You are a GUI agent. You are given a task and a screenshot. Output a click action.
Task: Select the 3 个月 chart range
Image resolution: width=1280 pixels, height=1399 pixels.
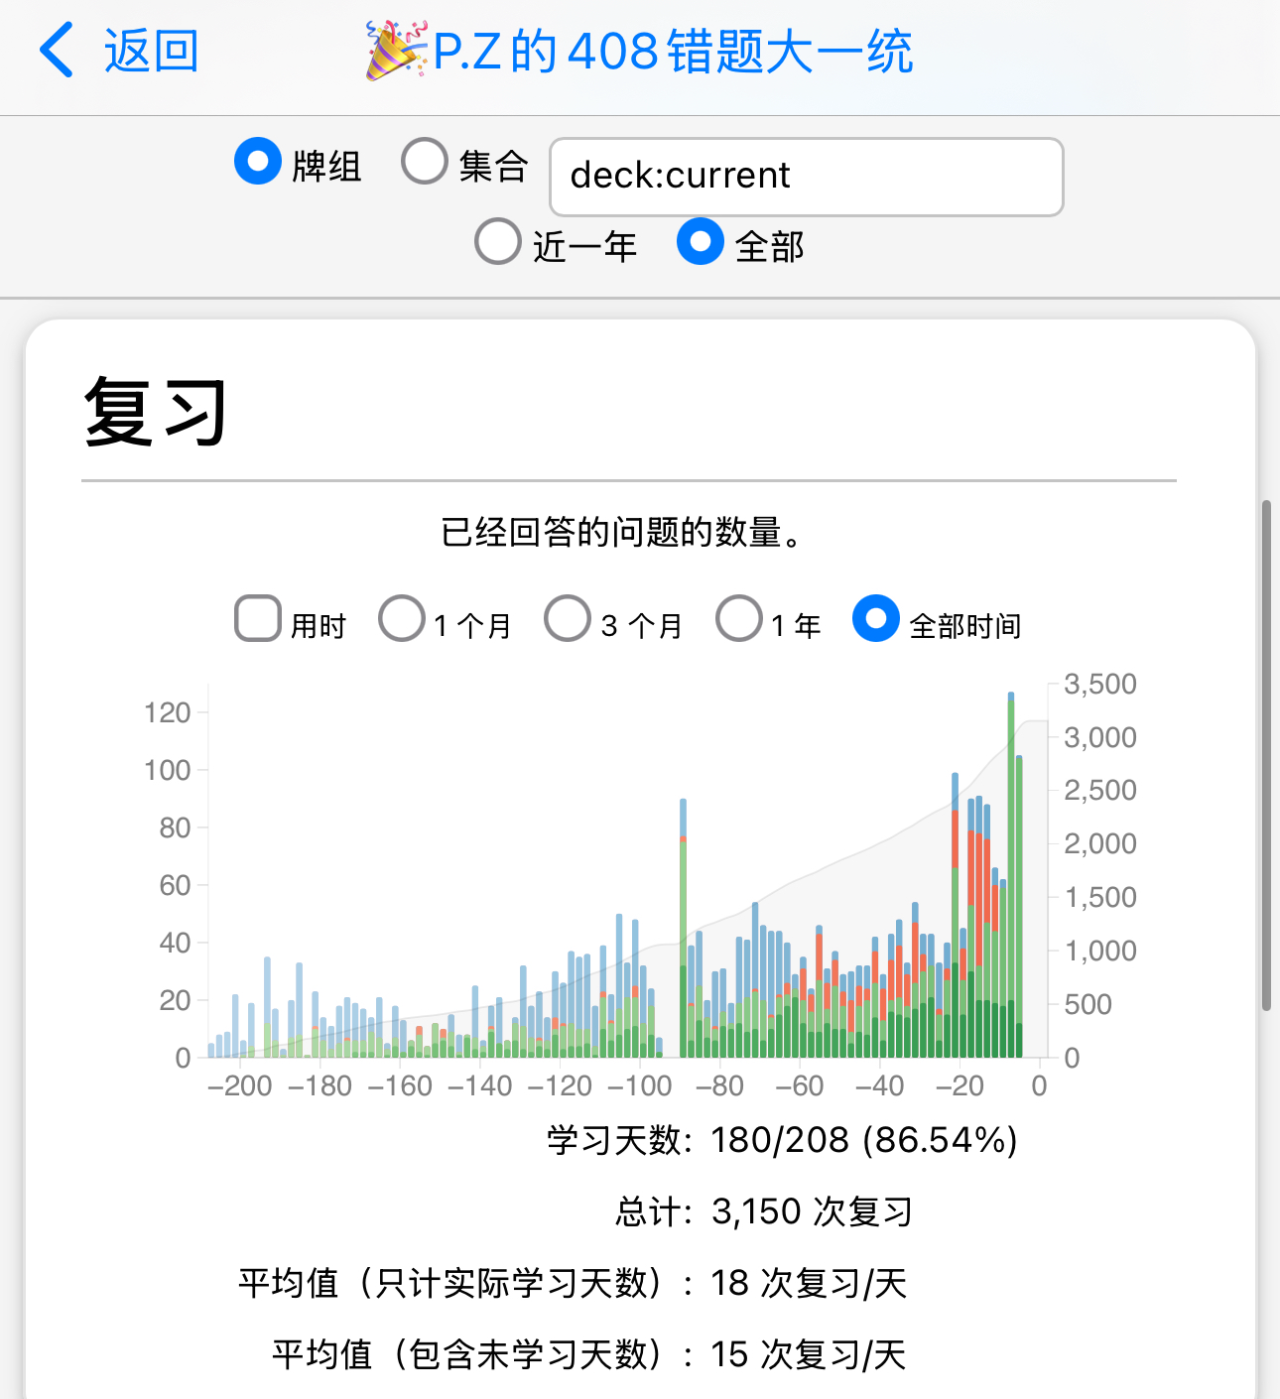(x=567, y=619)
